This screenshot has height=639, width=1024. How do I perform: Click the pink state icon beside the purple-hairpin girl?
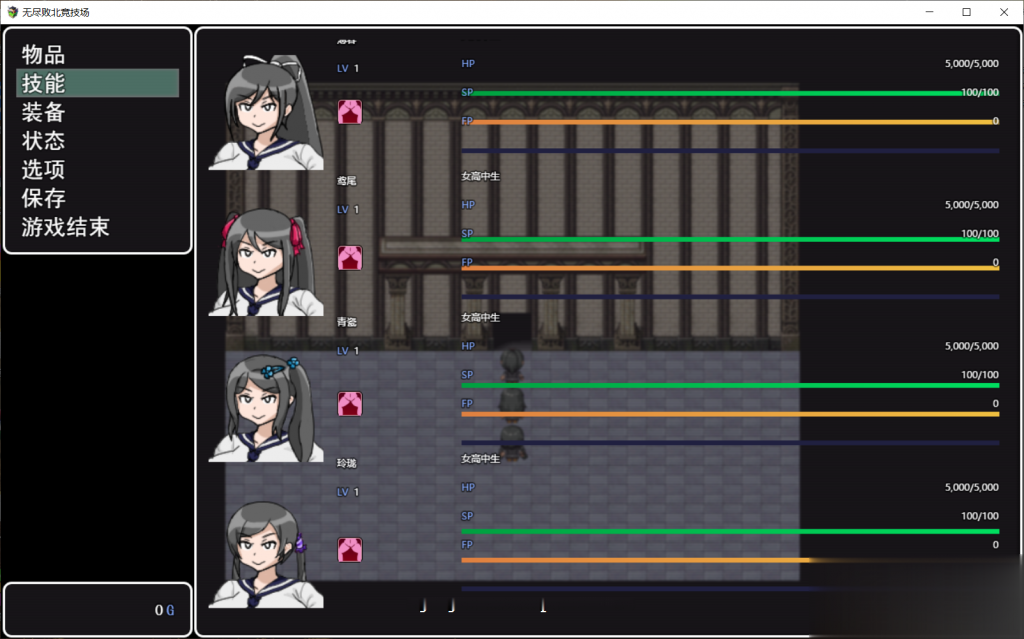pos(350,550)
